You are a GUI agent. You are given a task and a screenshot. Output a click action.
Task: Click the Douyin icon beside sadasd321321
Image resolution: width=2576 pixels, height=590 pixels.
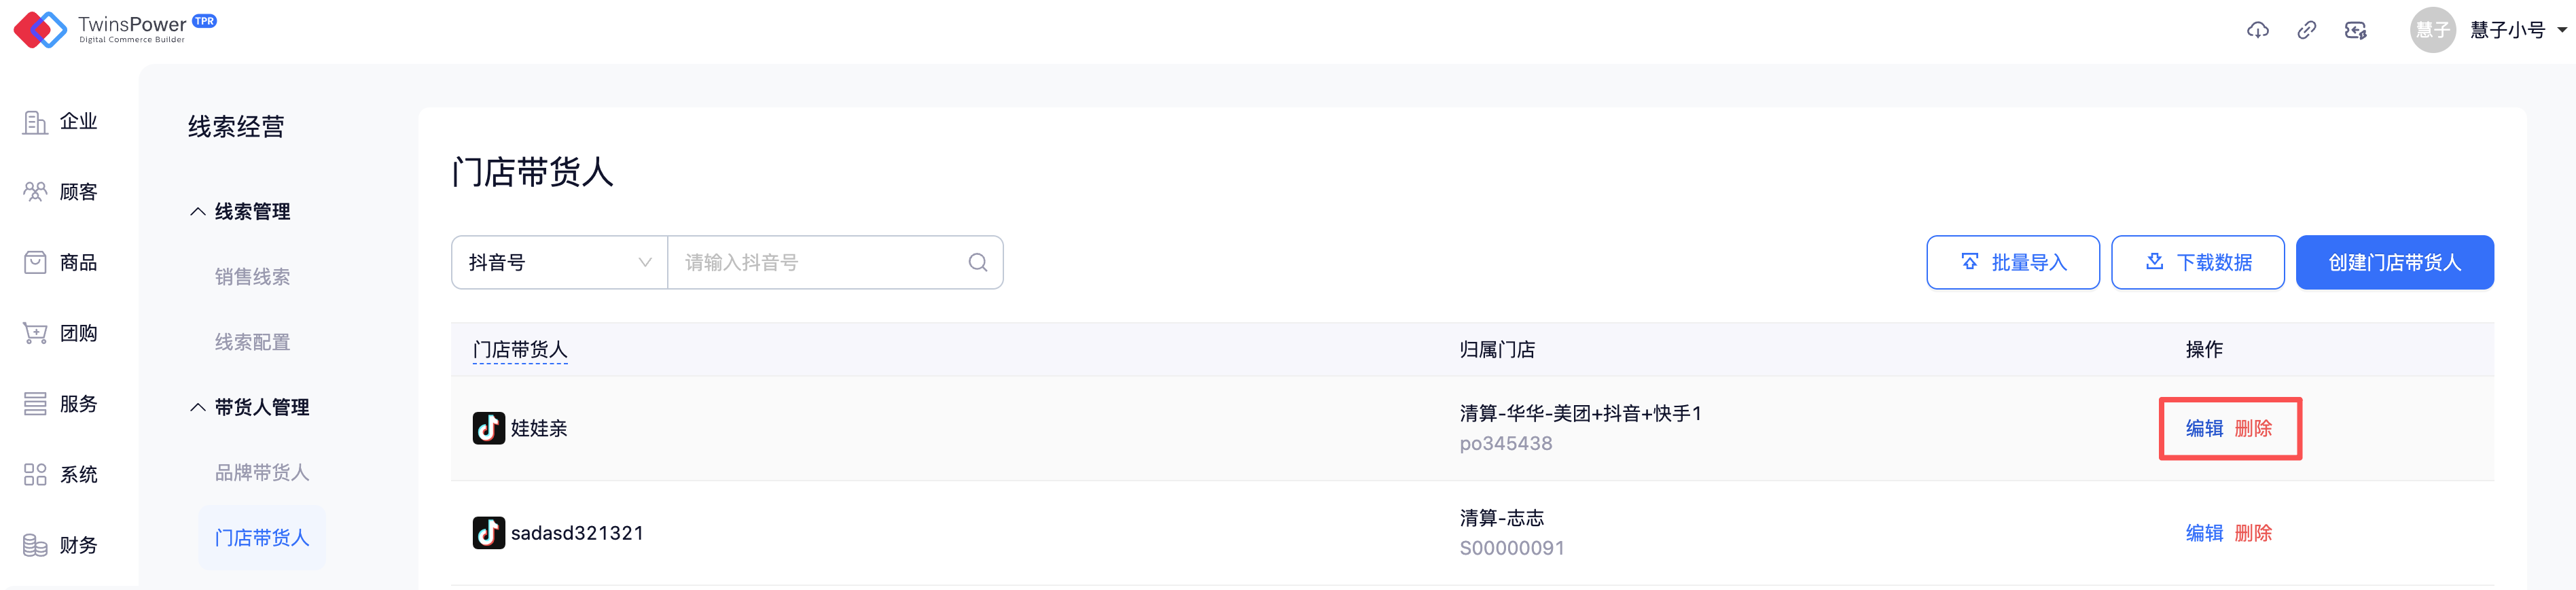488,533
